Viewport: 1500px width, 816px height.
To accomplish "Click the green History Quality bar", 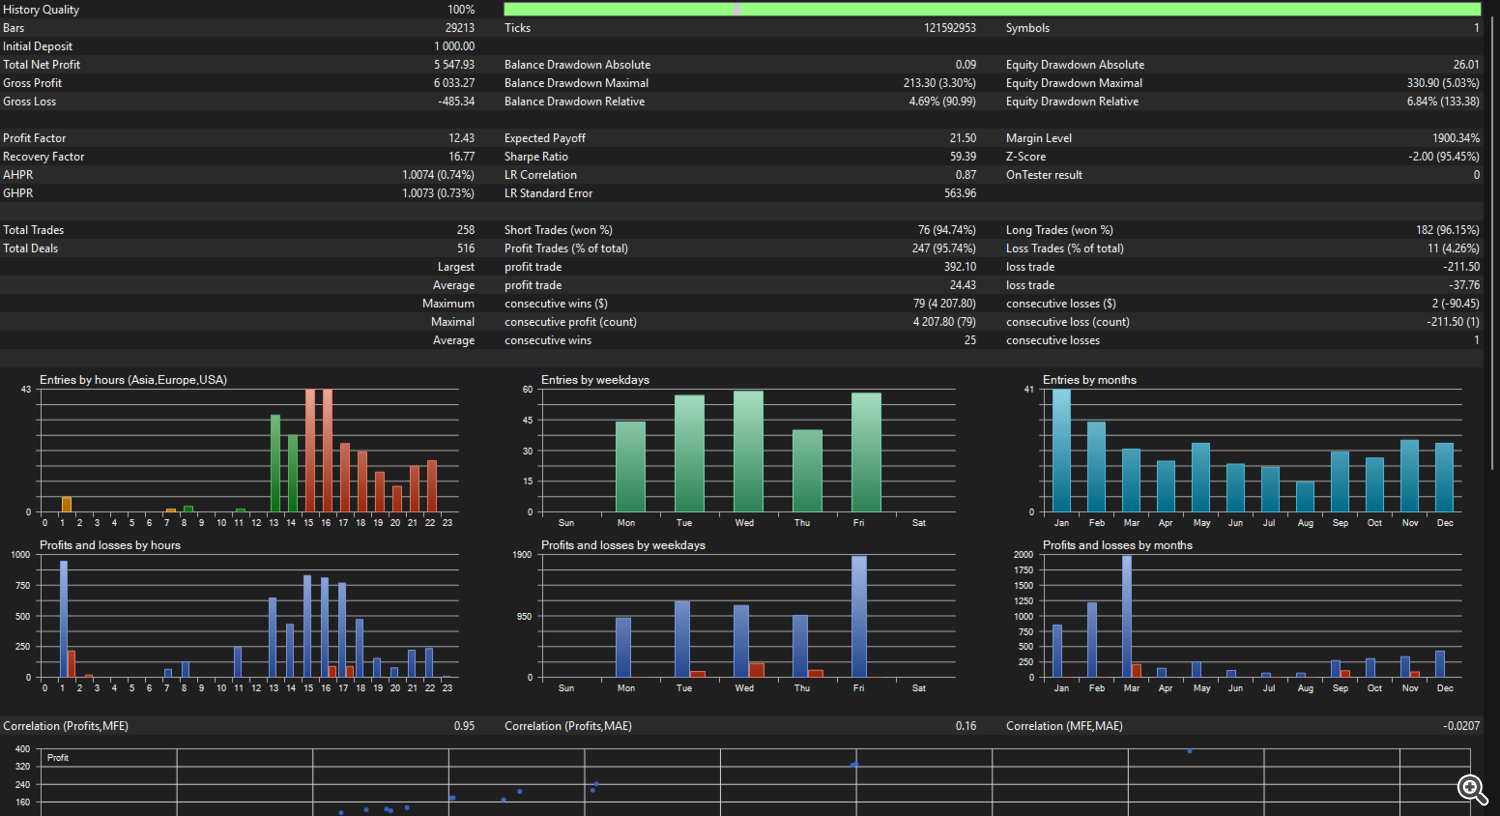I will click(x=990, y=9).
